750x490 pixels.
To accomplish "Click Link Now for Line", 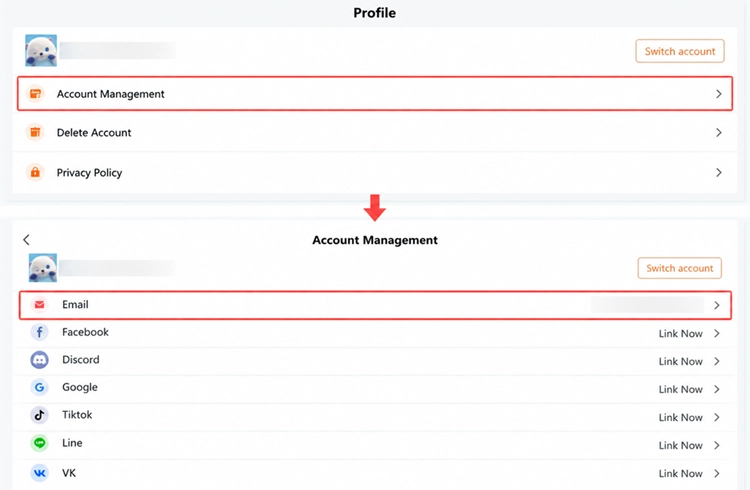I will click(x=680, y=445).
